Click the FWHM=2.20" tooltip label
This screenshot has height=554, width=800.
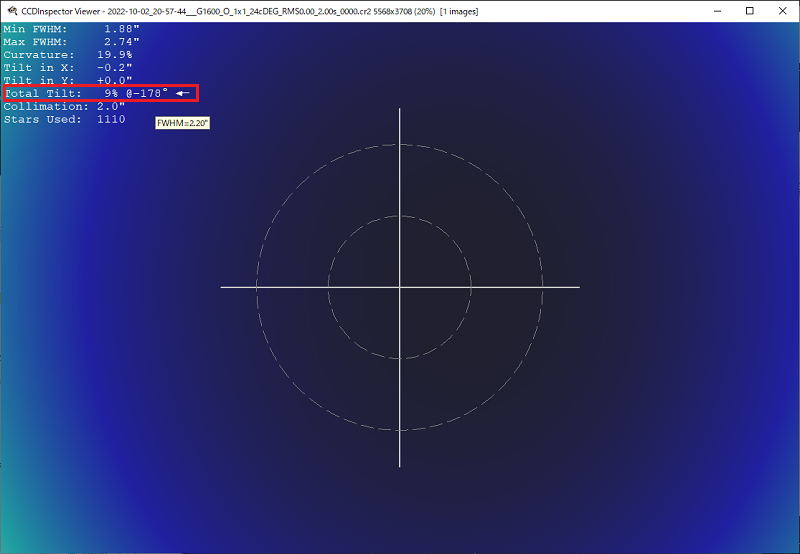(x=182, y=123)
